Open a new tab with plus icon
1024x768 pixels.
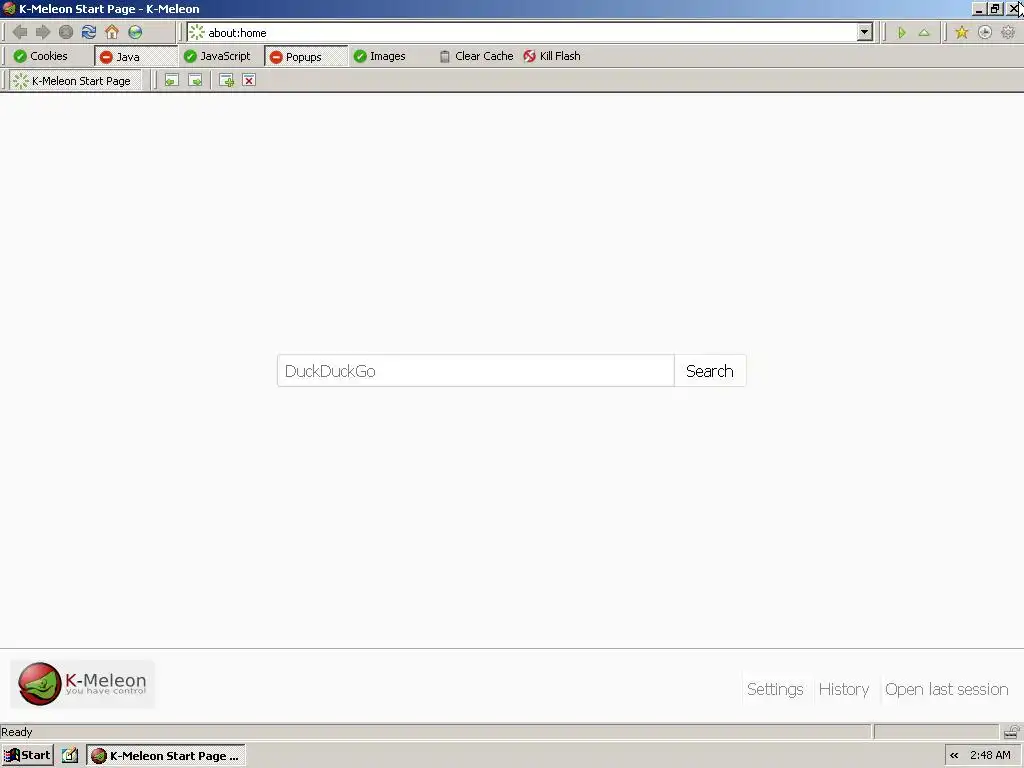[x=226, y=80]
